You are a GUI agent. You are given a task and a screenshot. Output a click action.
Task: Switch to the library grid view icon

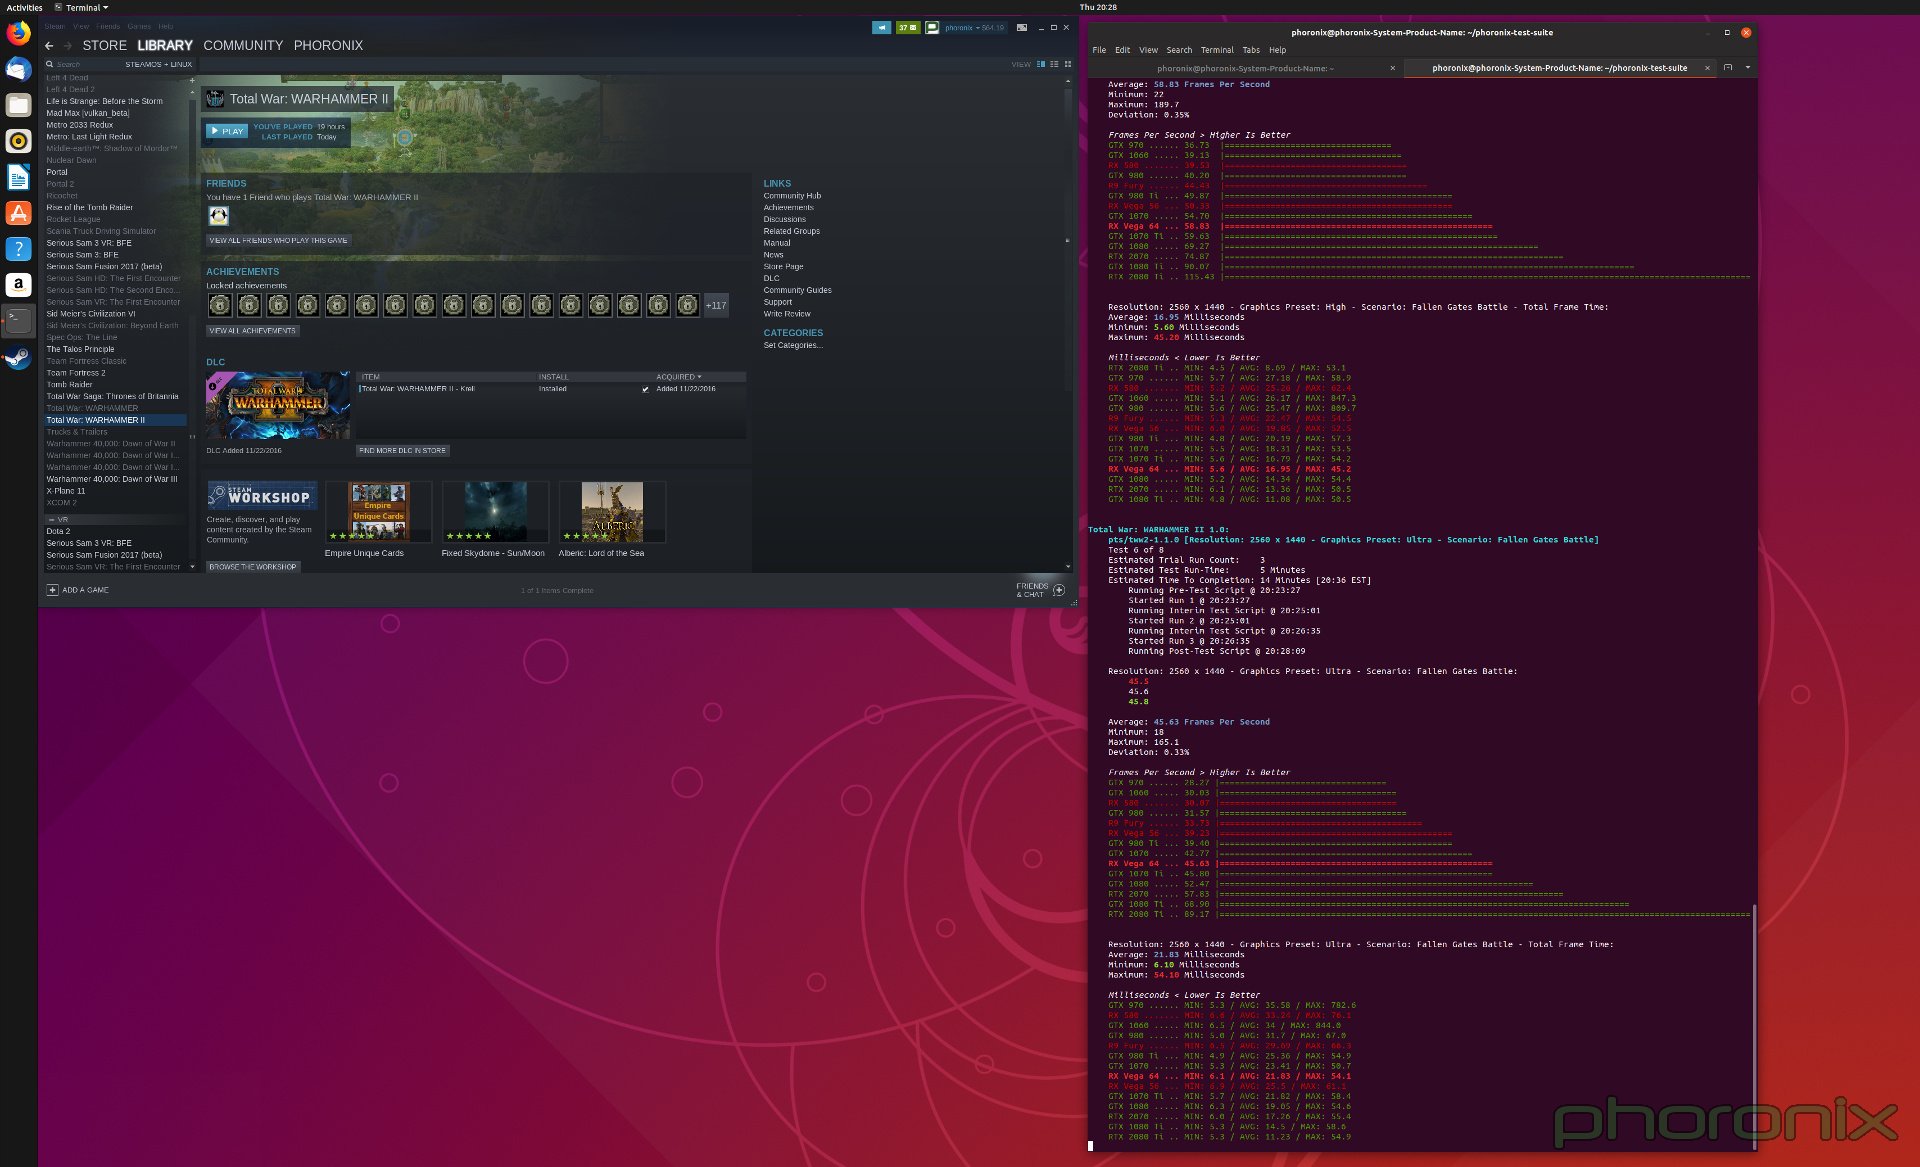click(1067, 64)
